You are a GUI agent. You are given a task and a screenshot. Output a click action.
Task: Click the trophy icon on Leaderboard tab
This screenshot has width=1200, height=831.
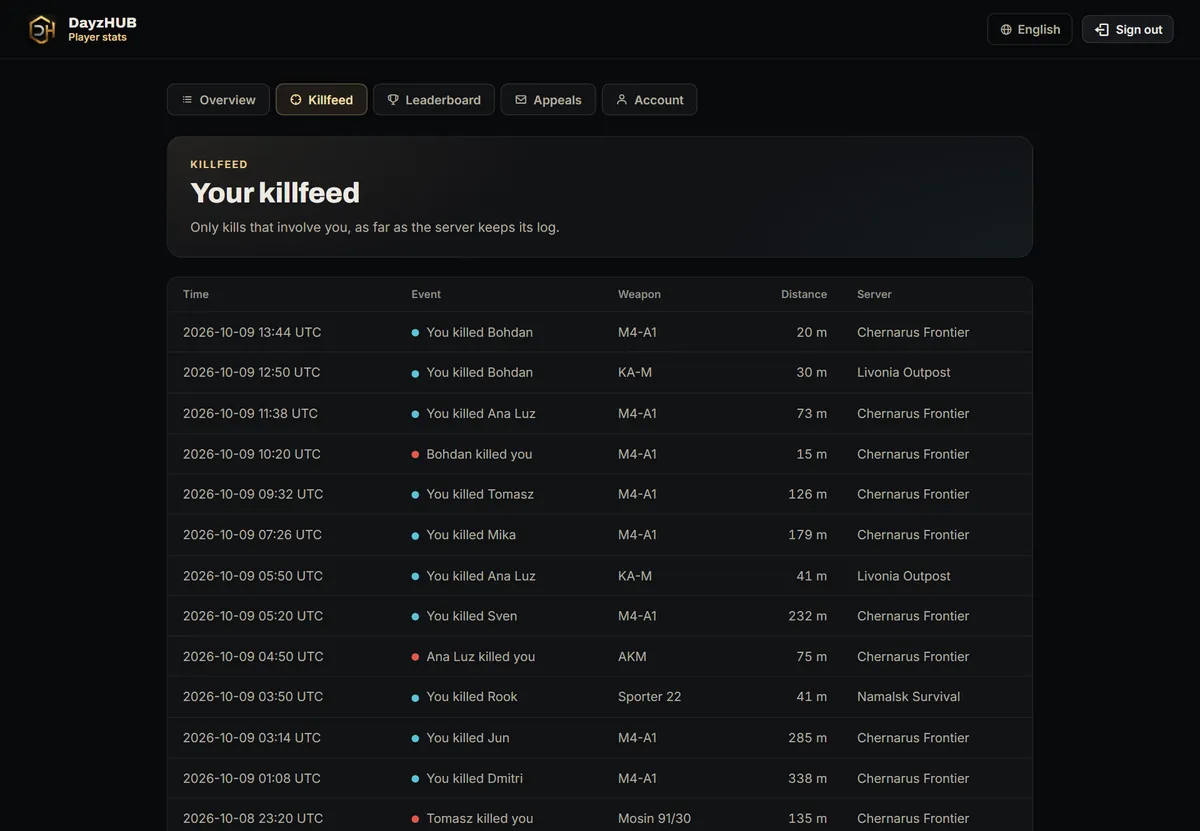point(393,100)
